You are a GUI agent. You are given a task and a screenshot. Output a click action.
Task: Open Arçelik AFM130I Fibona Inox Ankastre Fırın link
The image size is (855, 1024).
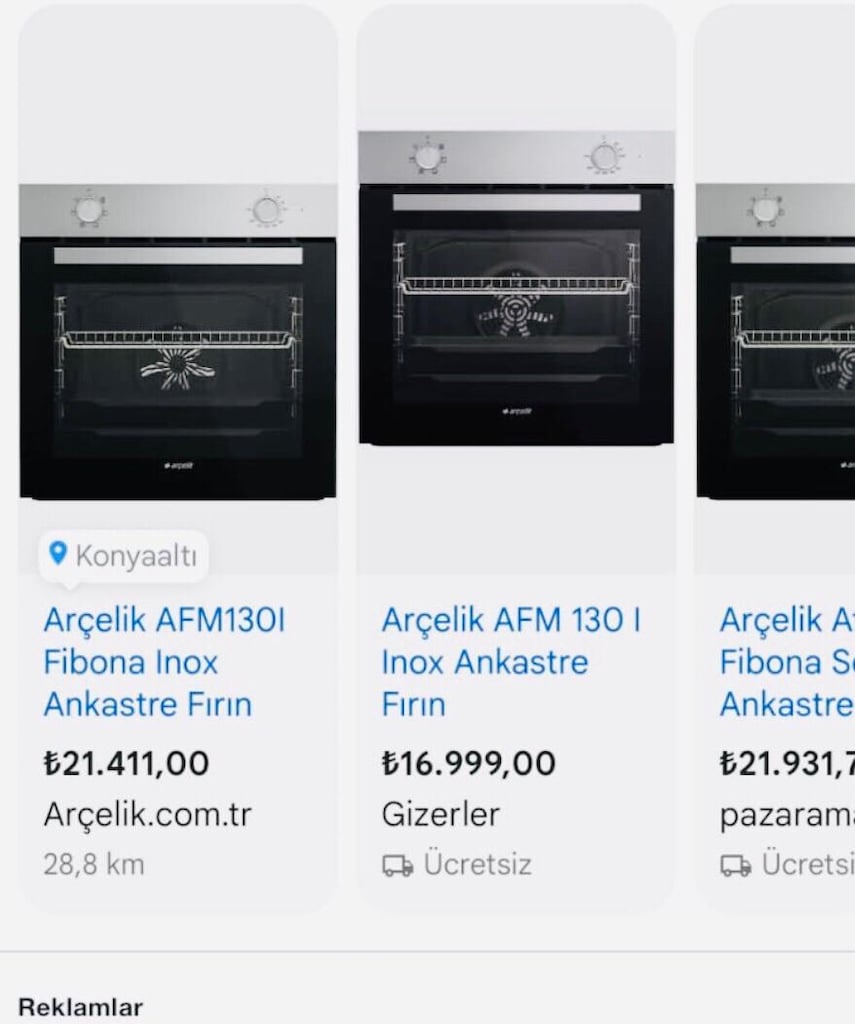164,662
